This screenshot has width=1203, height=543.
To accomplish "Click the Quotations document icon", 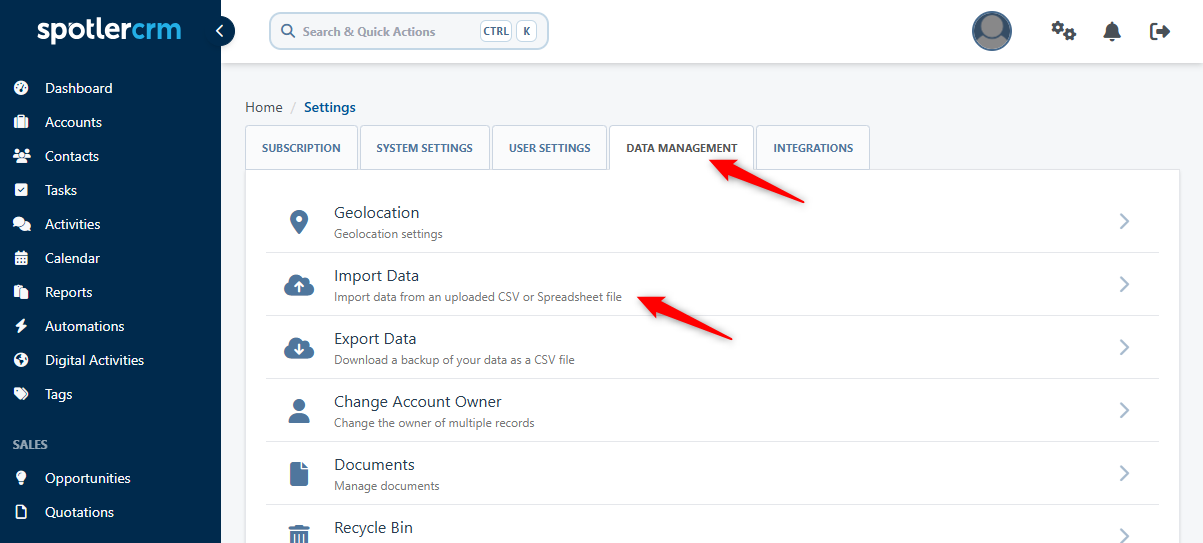I will click(21, 512).
